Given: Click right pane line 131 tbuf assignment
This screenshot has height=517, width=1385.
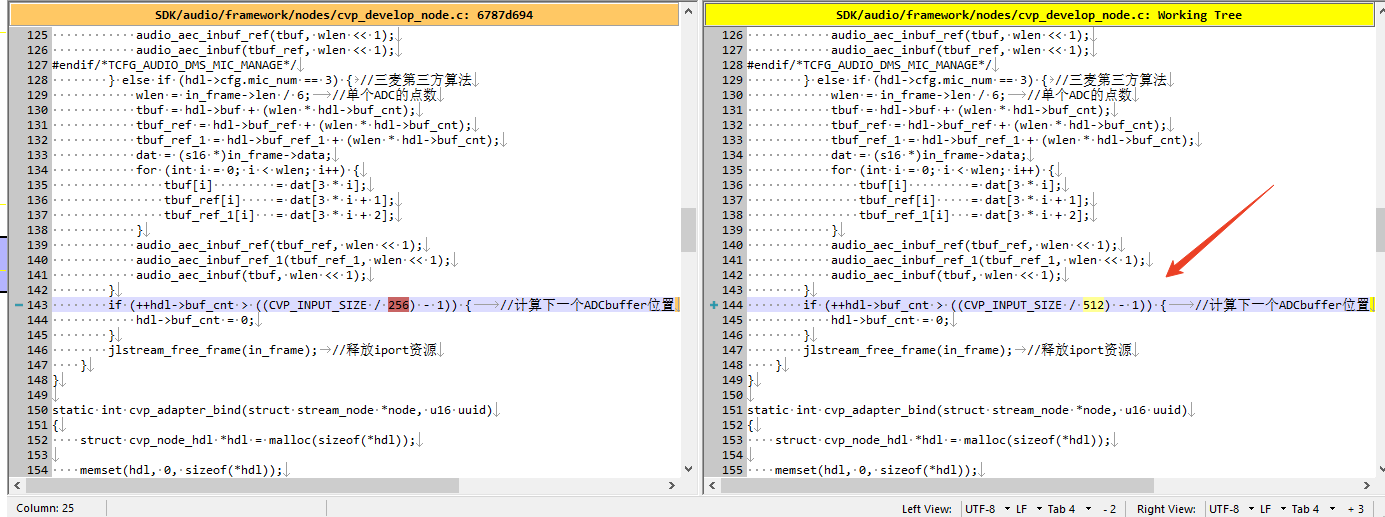Looking at the screenshot, I should point(971,110).
